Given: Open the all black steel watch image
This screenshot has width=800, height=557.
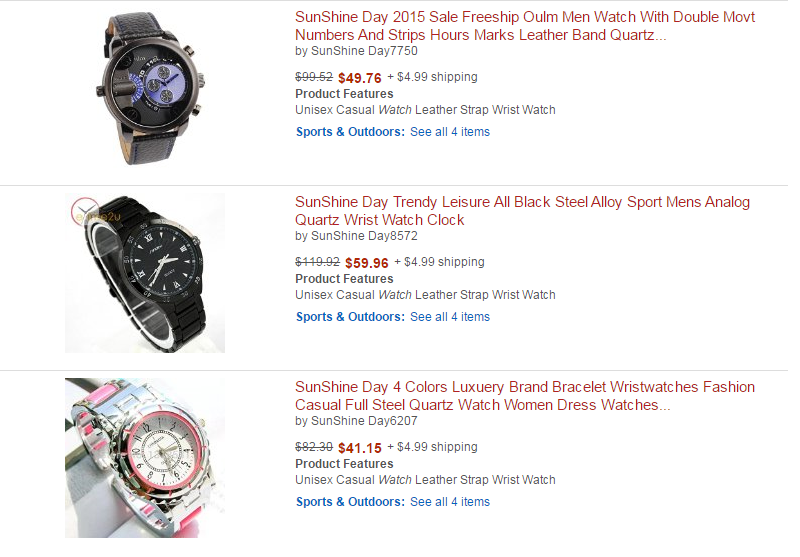Looking at the screenshot, I should point(145,273).
